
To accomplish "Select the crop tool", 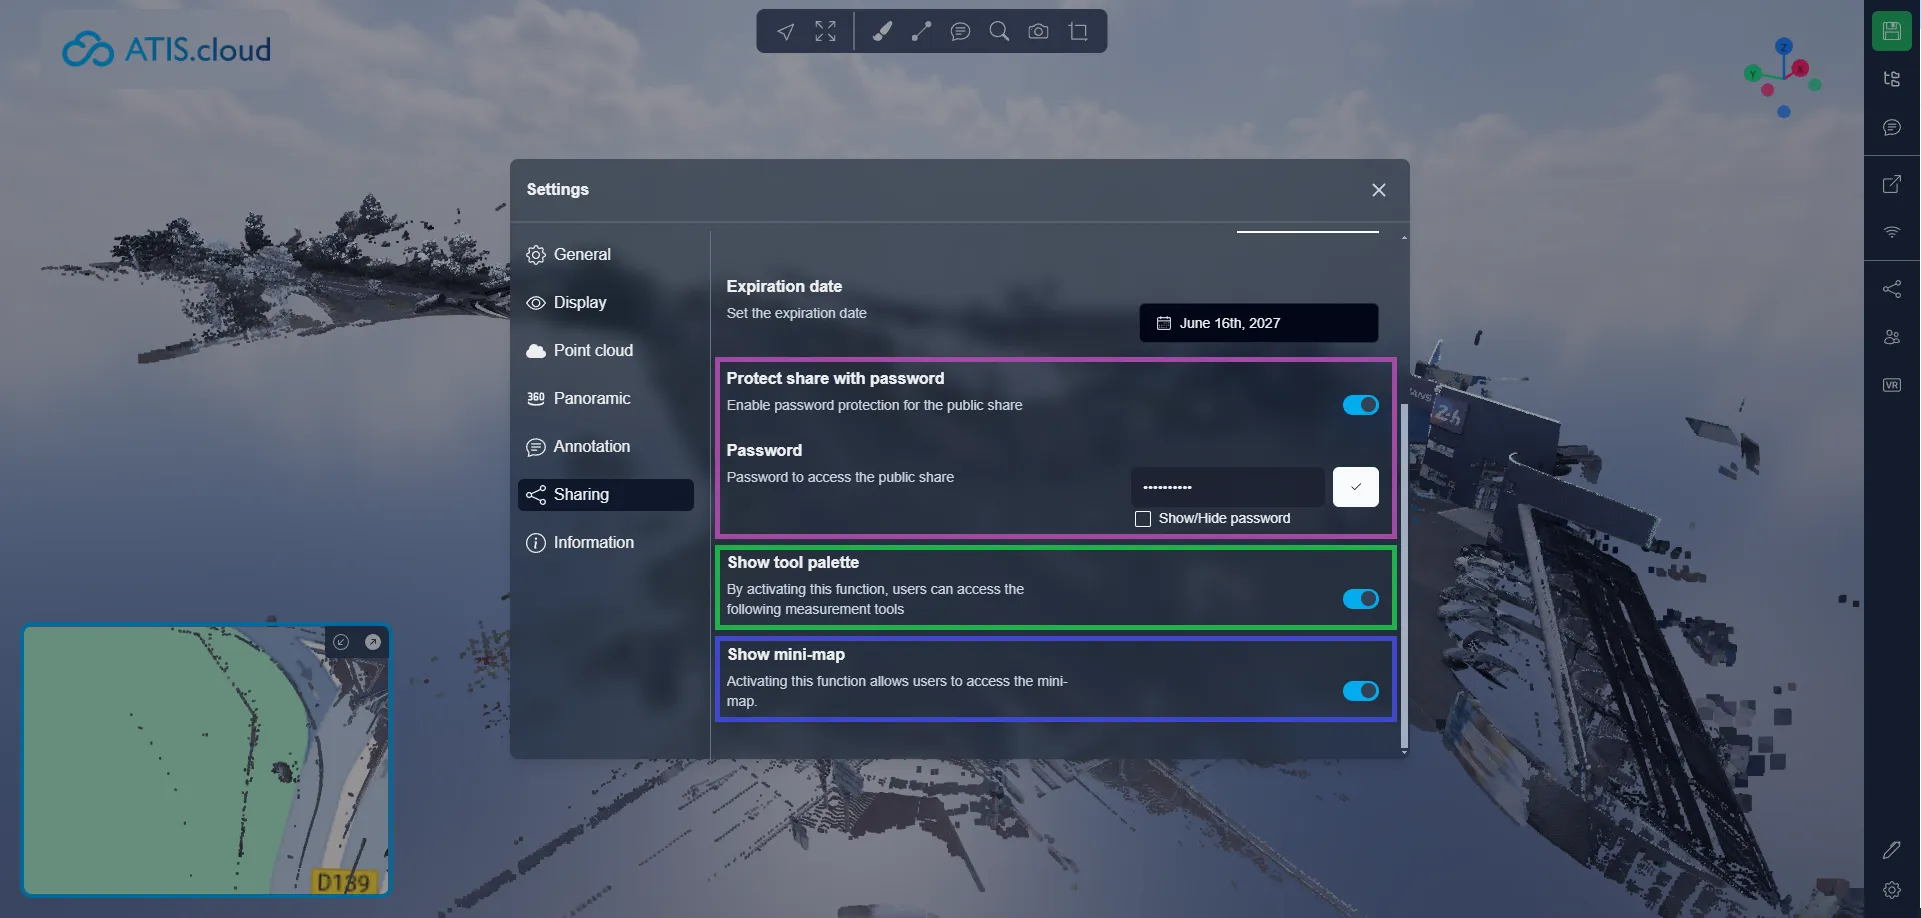I will pyautogui.click(x=1078, y=31).
